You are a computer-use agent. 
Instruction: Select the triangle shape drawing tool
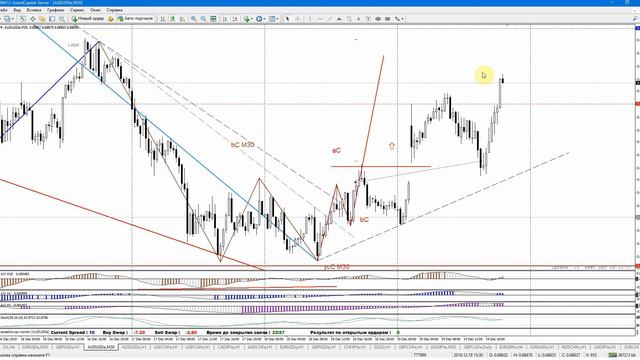pyautogui.click(x=339, y=19)
